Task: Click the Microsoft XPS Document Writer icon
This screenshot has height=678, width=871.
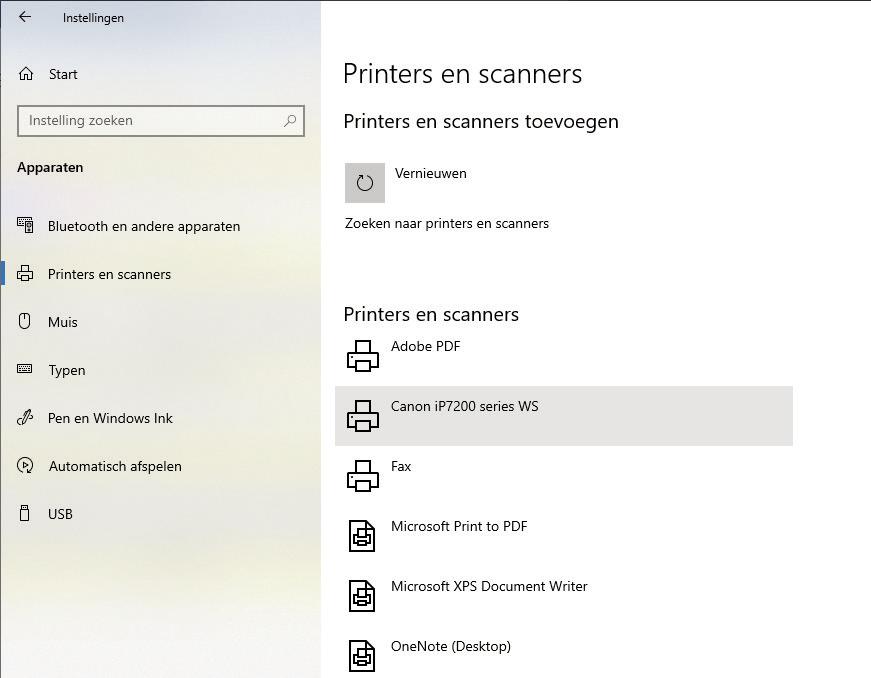Action: pyautogui.click(x=362, y=596)
